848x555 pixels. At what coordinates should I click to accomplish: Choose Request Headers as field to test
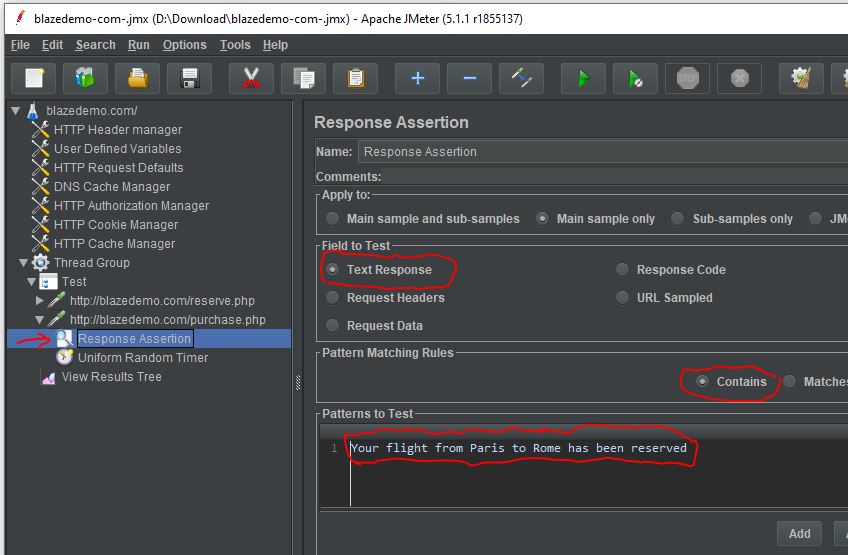click(333, 298)
